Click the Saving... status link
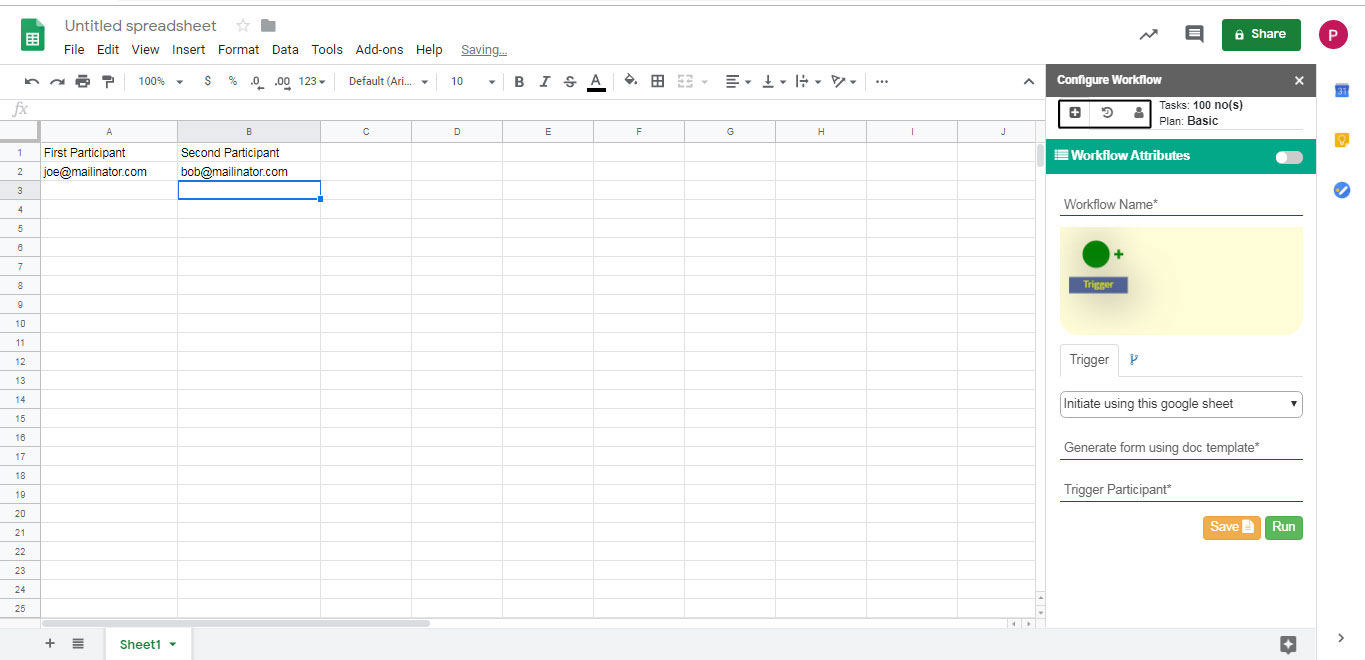Image resolution: width=1365 pixels, height=660 pixels. pyautogui.click(x=484, y=50)
